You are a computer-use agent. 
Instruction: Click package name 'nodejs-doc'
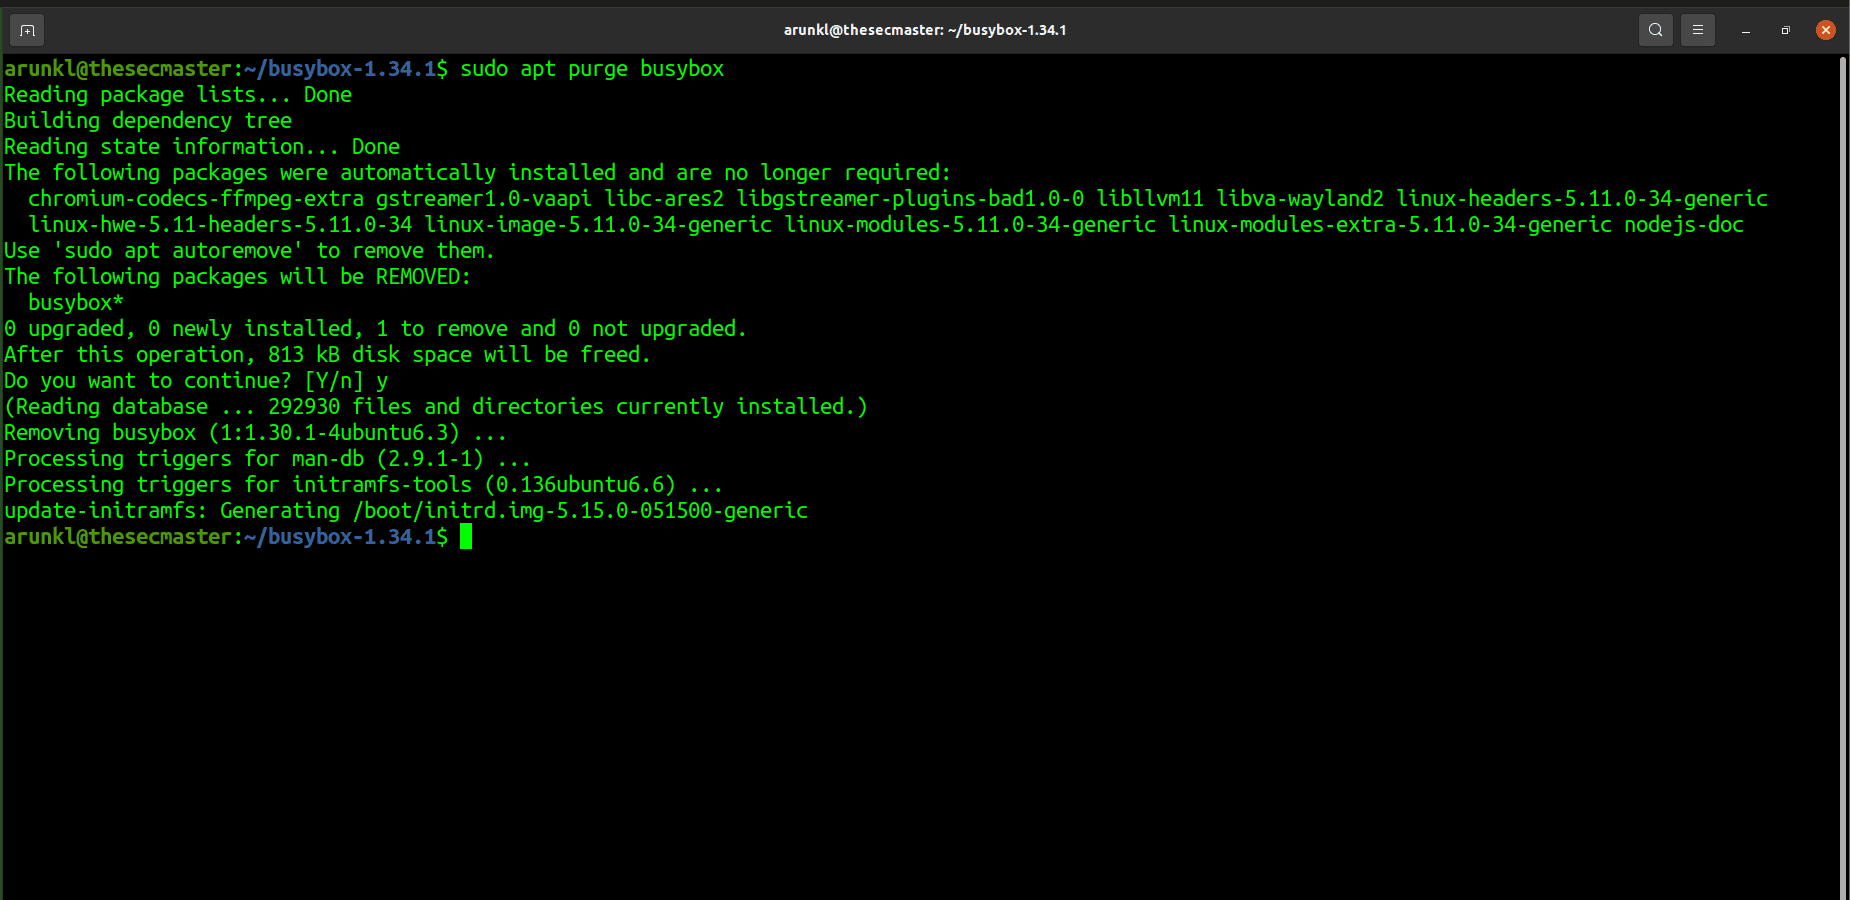point(1684,225)
